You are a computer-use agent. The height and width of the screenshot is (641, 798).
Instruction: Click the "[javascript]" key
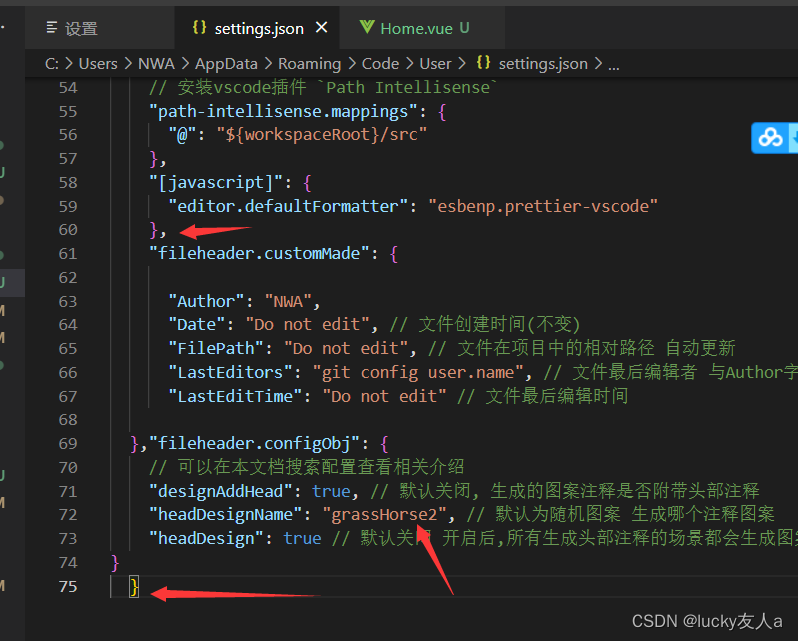coord(216,182)
